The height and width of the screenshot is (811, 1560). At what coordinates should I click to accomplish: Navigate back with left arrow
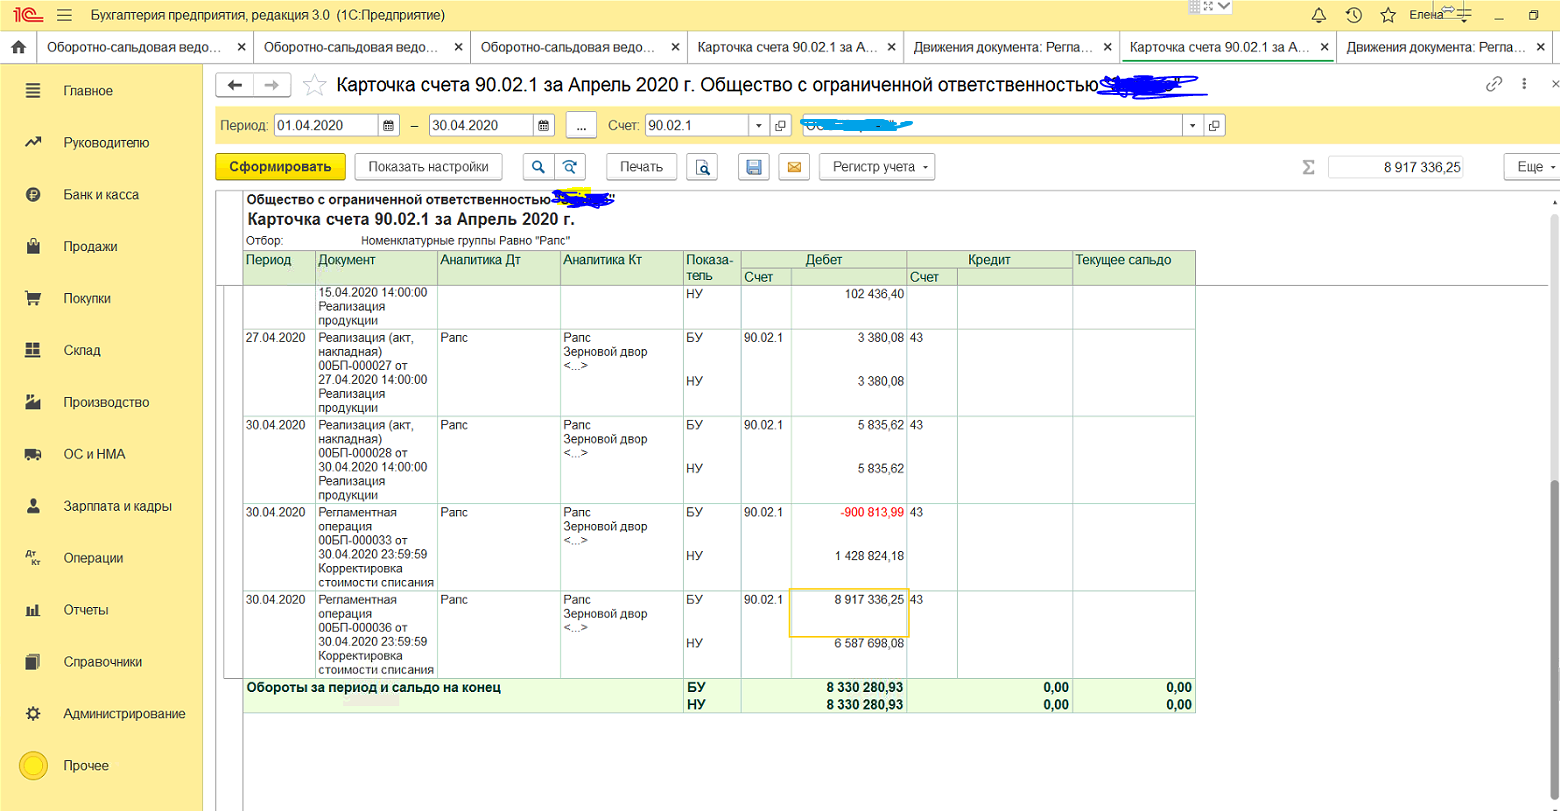tap(235, 85)
